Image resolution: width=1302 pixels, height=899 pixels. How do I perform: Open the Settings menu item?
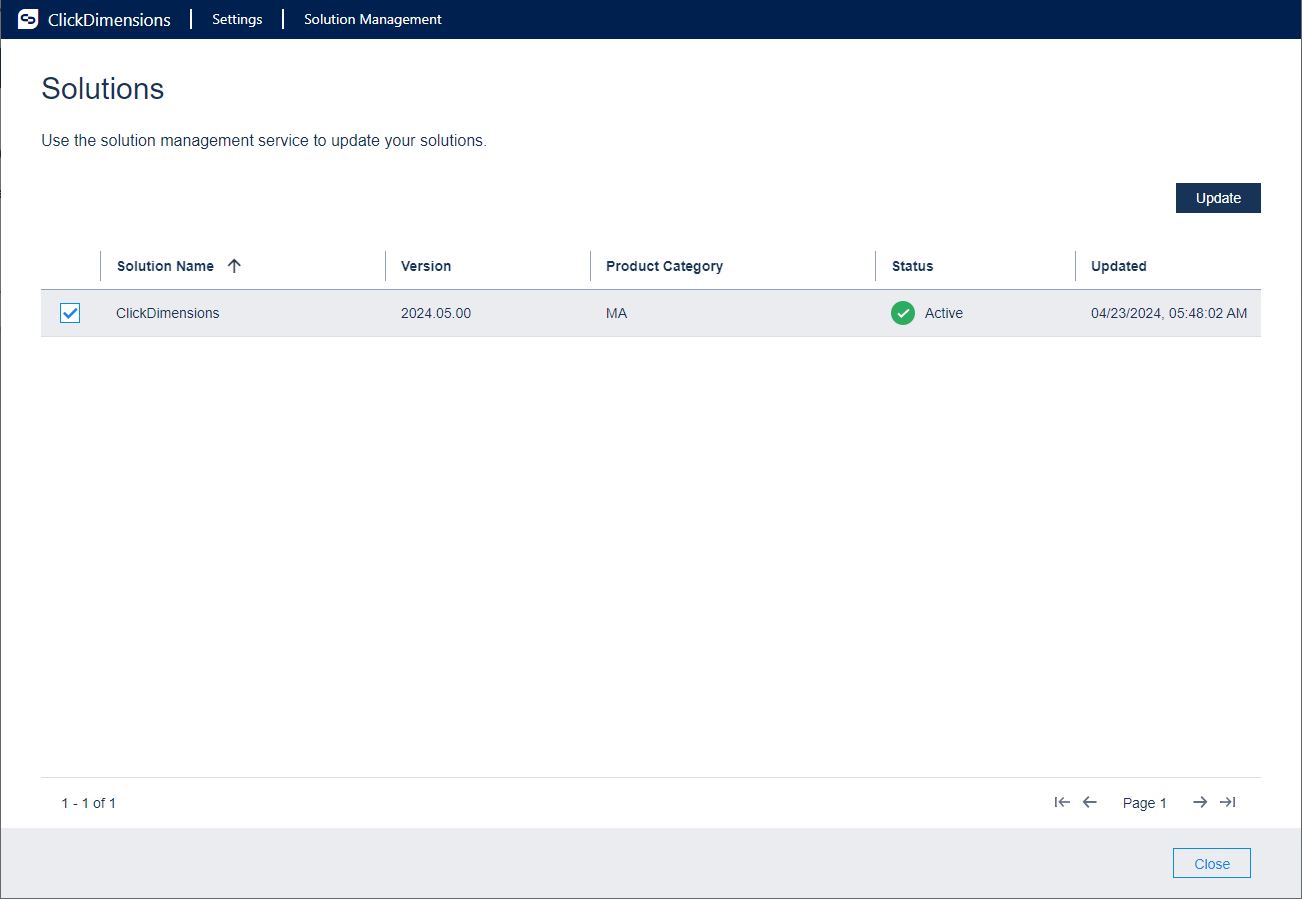tap(237, 19)
